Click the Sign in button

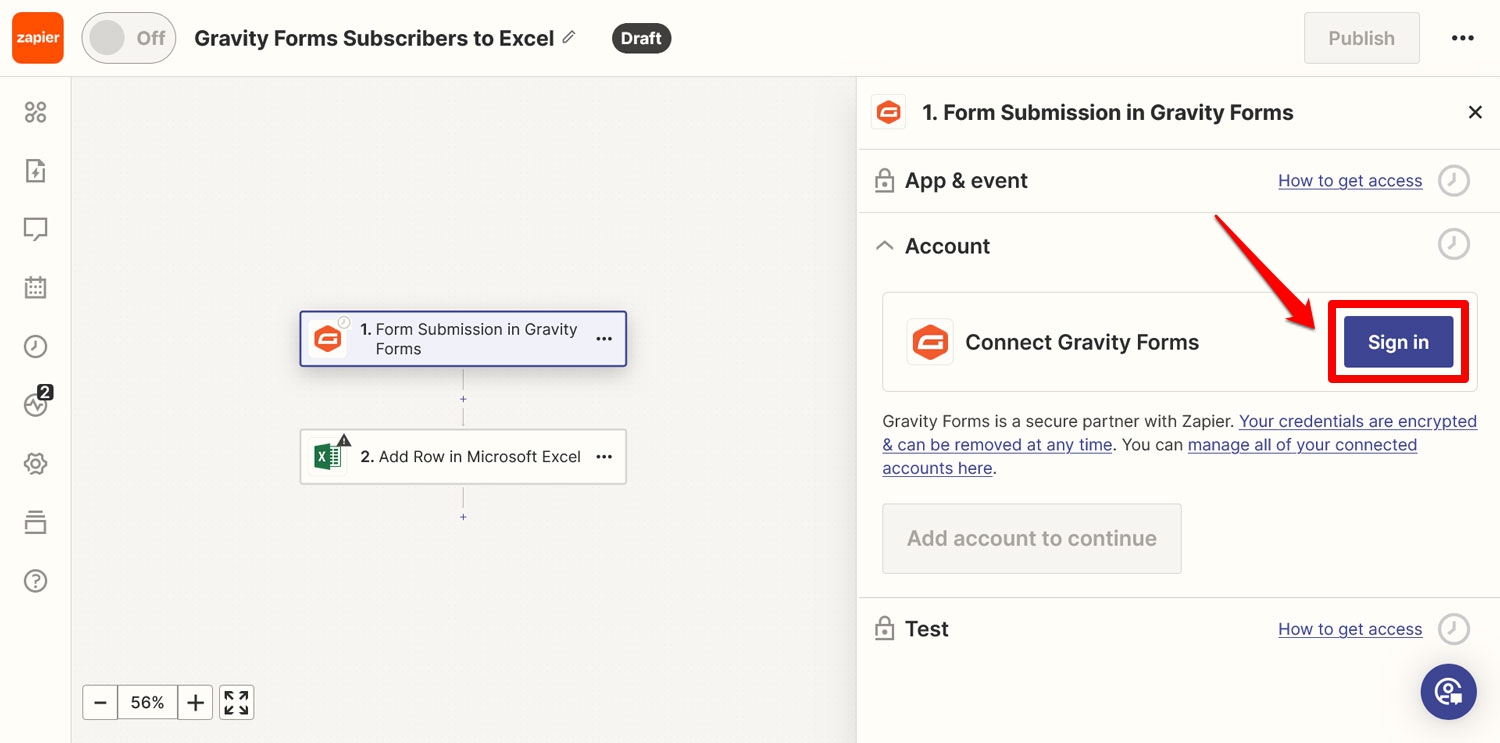click(1398, 342)
